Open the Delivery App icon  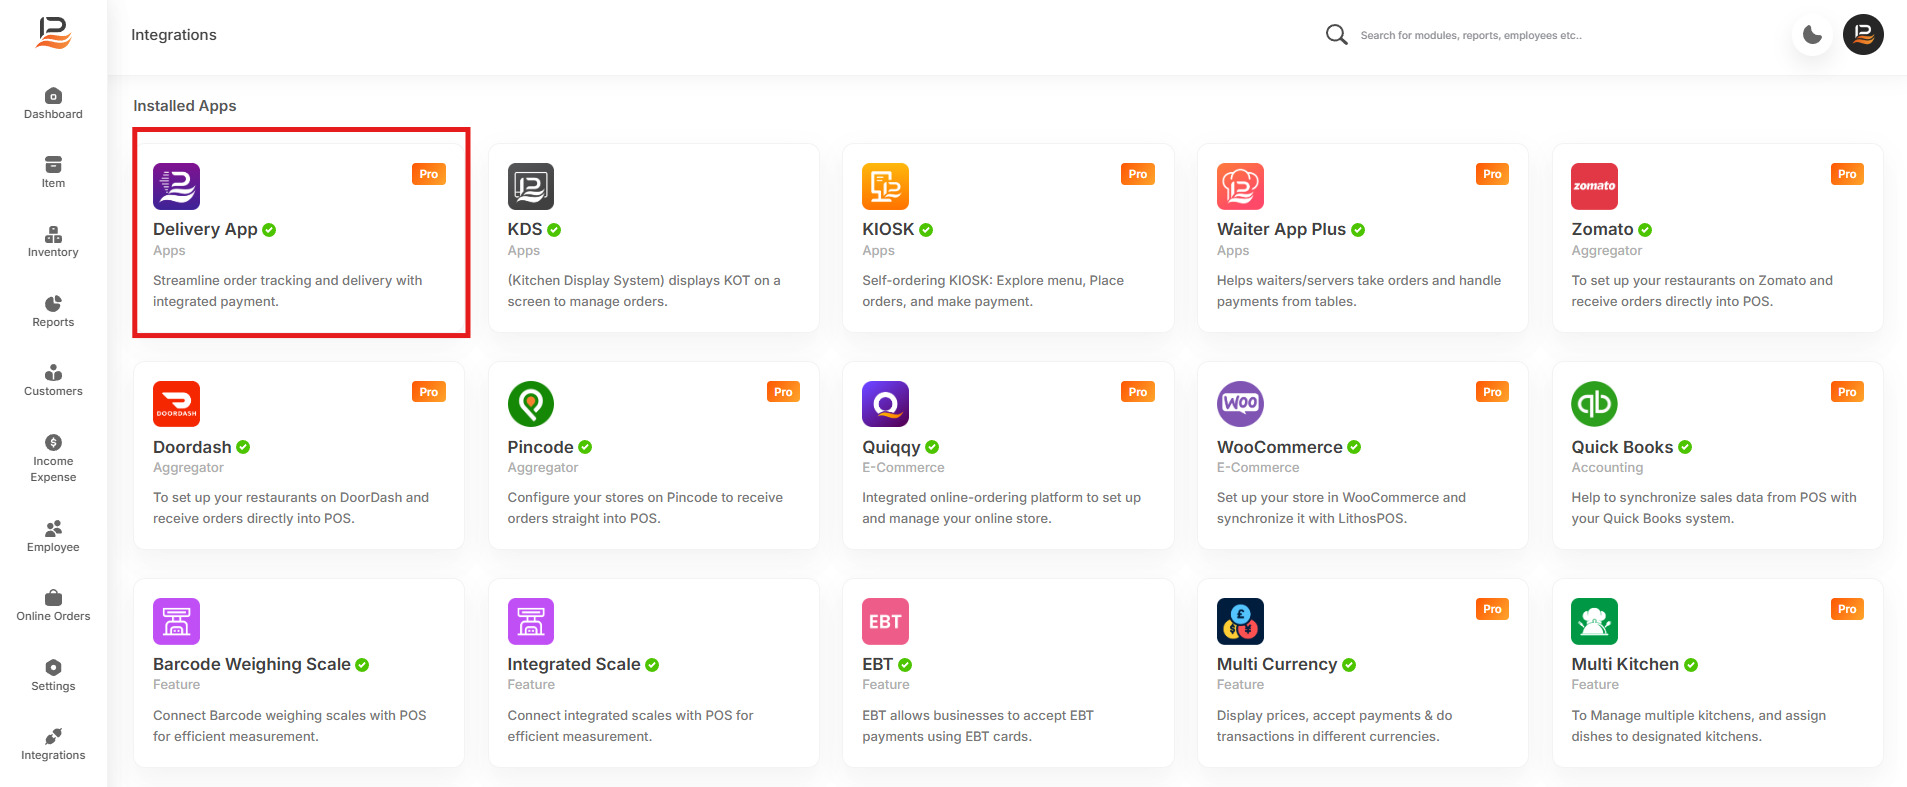tap(176, 186)
